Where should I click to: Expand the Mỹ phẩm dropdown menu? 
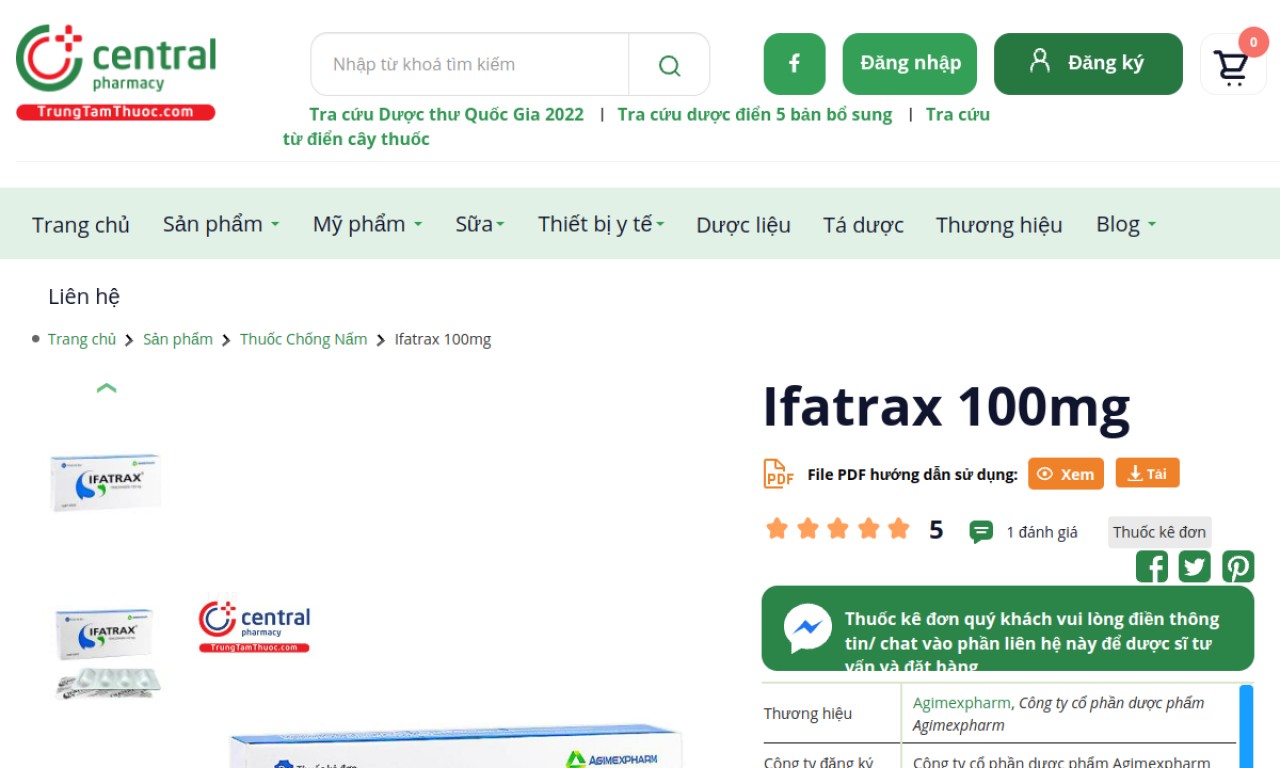pos(367,224)
